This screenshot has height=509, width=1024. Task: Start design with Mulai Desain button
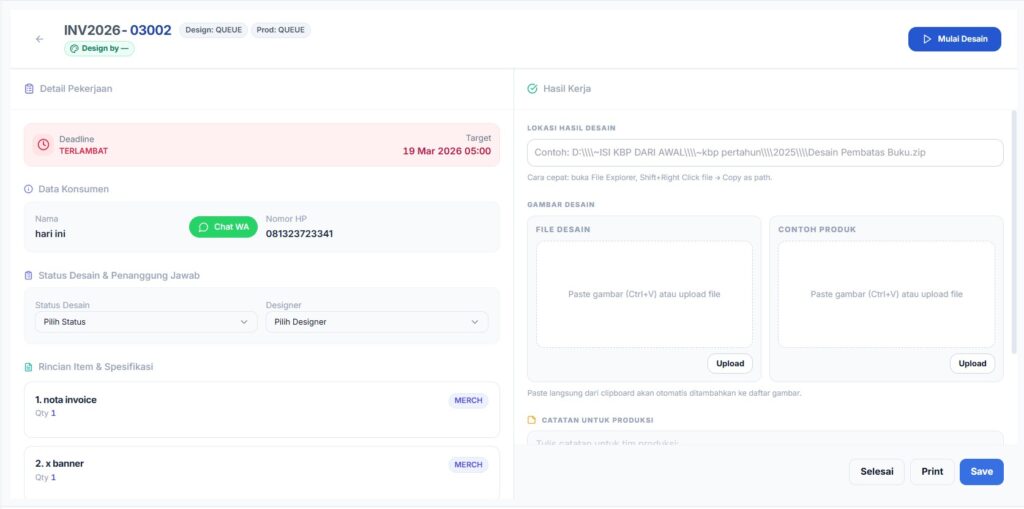pyautogui.click(x=954, y=39)
